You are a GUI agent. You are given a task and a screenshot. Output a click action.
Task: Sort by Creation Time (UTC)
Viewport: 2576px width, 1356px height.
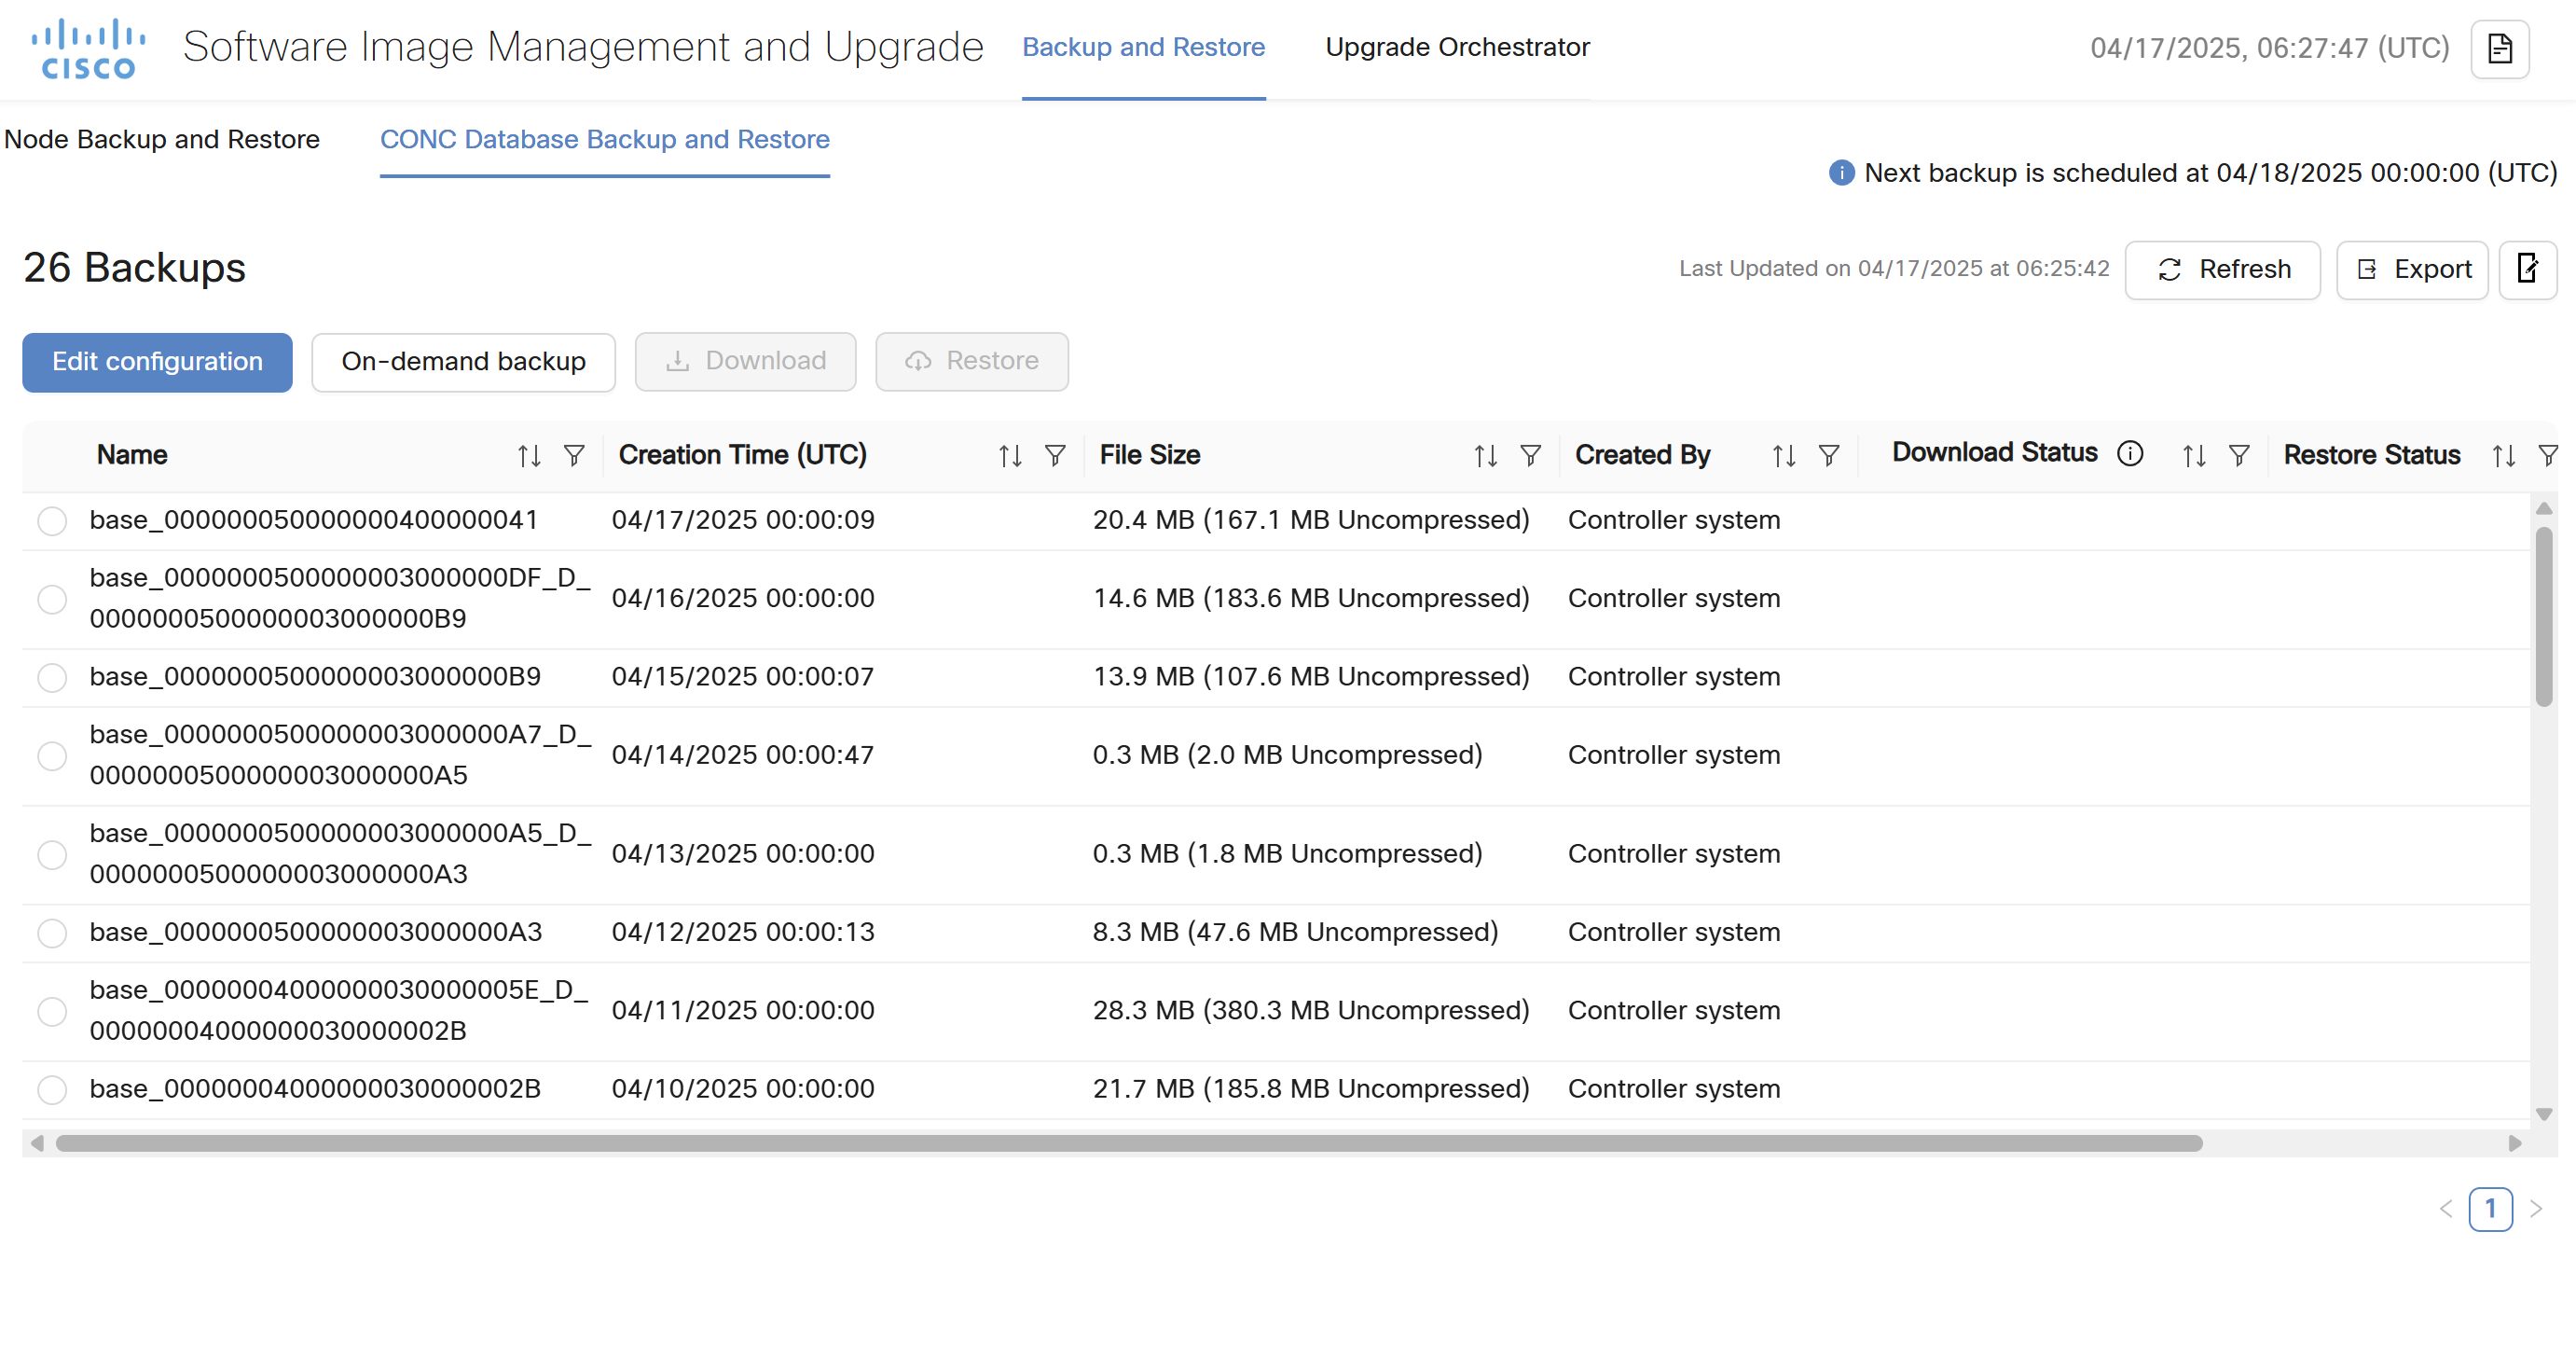tap(1010, 456)
